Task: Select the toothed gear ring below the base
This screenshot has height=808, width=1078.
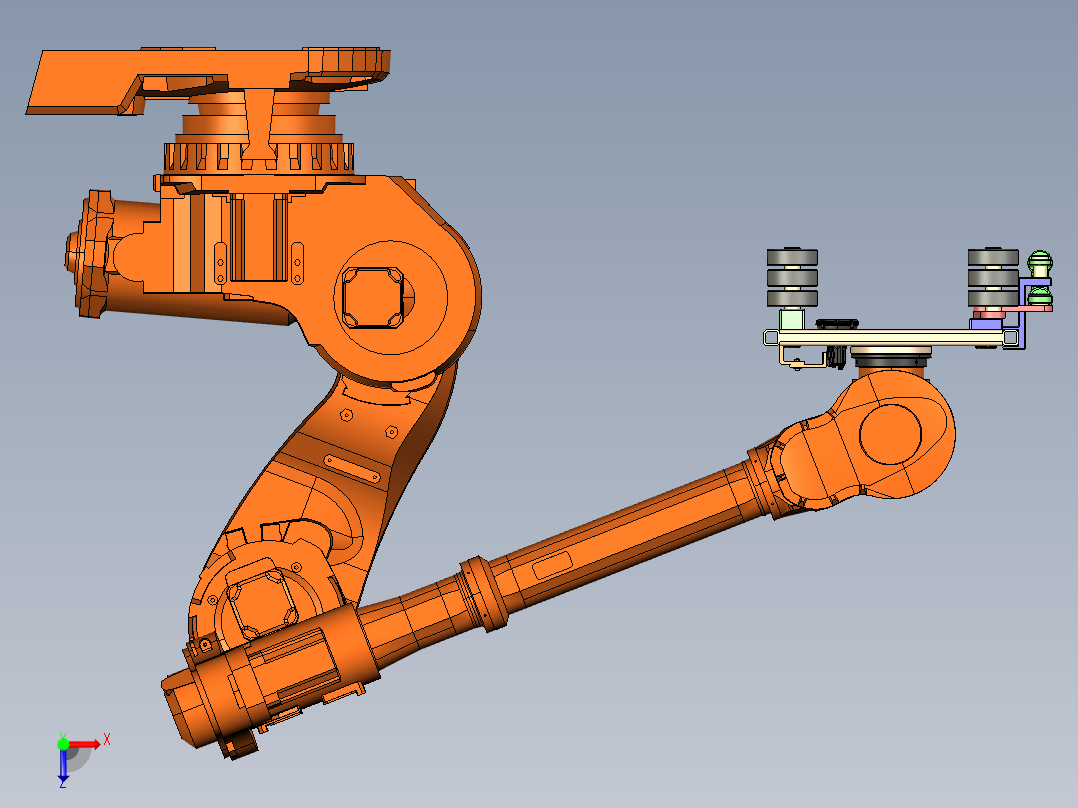Action: pos(258,157)
